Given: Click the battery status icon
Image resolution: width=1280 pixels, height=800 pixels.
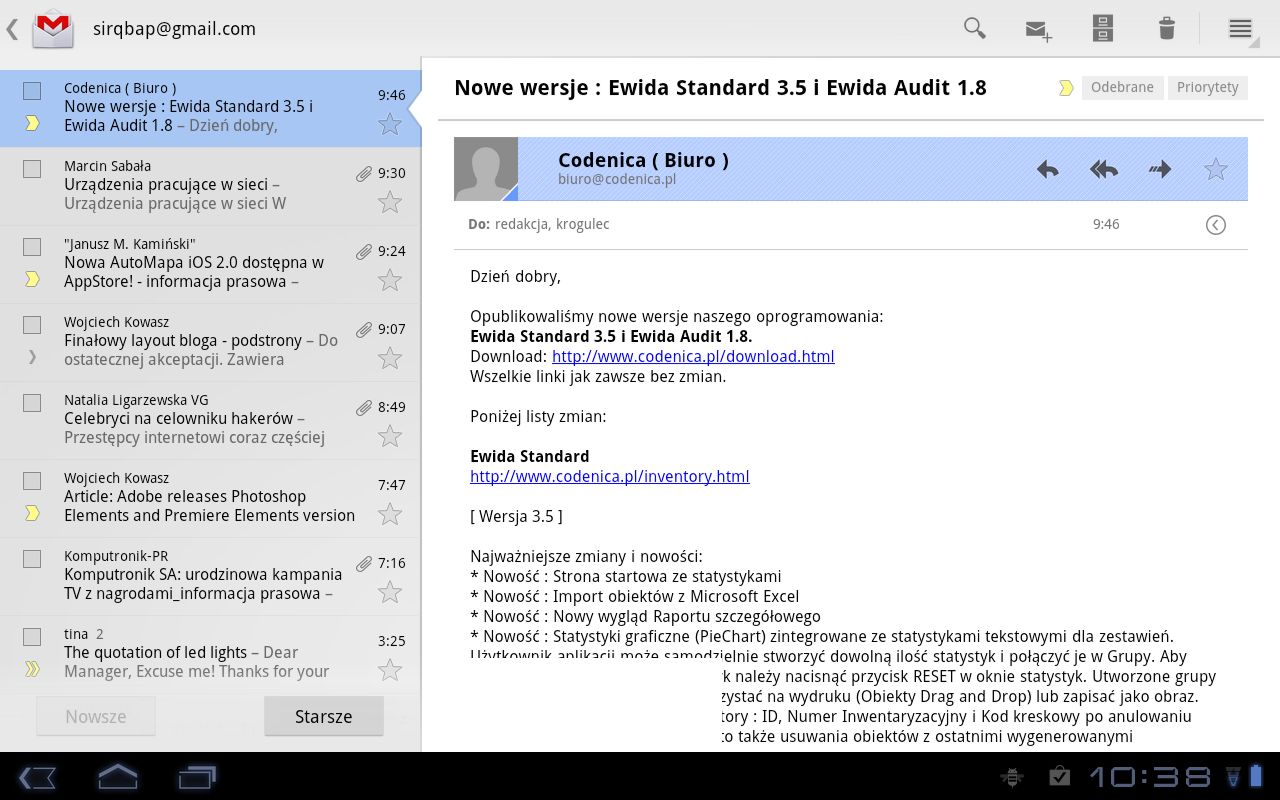Looking at the screenshot, I should click(x=1257, y=776).
